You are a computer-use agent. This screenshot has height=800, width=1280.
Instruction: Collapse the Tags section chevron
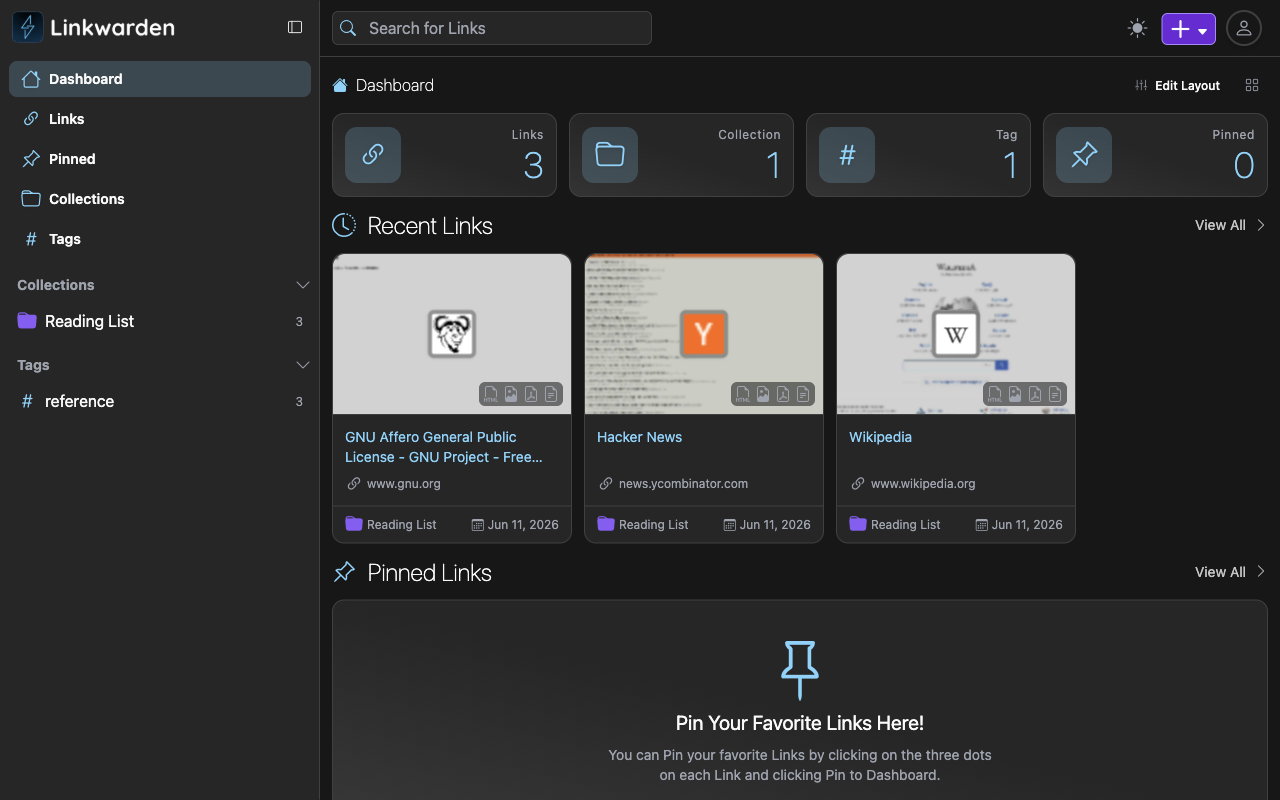(x=303, y=365)
